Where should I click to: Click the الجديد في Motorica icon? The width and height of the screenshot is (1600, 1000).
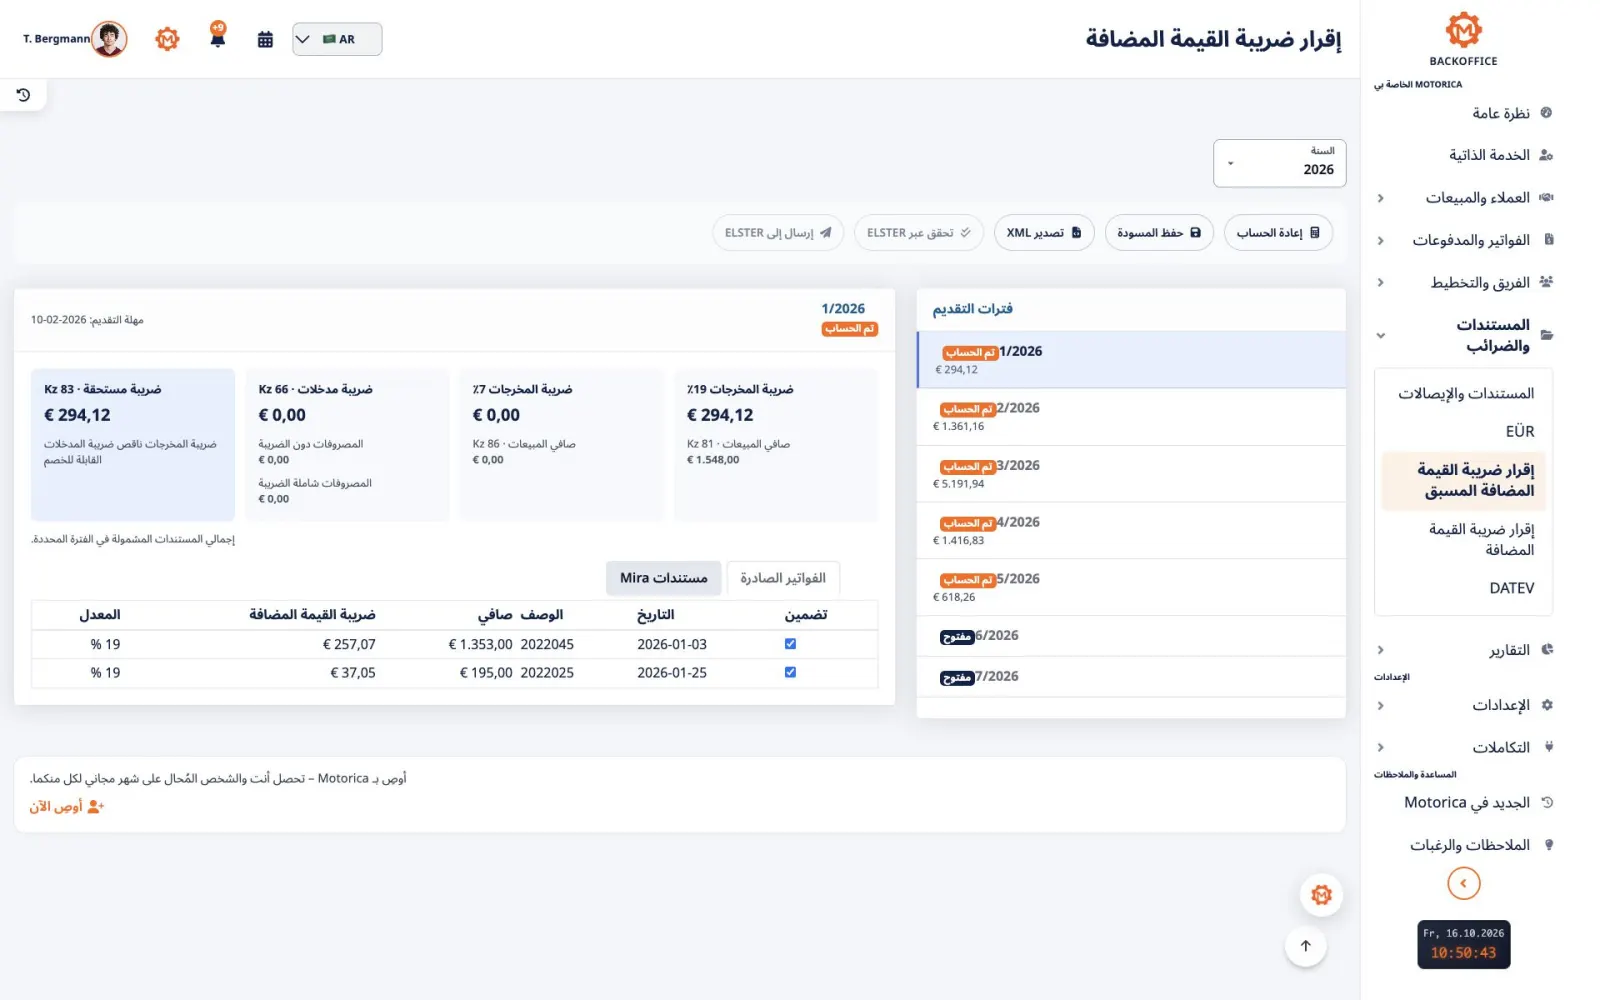(x=1547, y=802)
